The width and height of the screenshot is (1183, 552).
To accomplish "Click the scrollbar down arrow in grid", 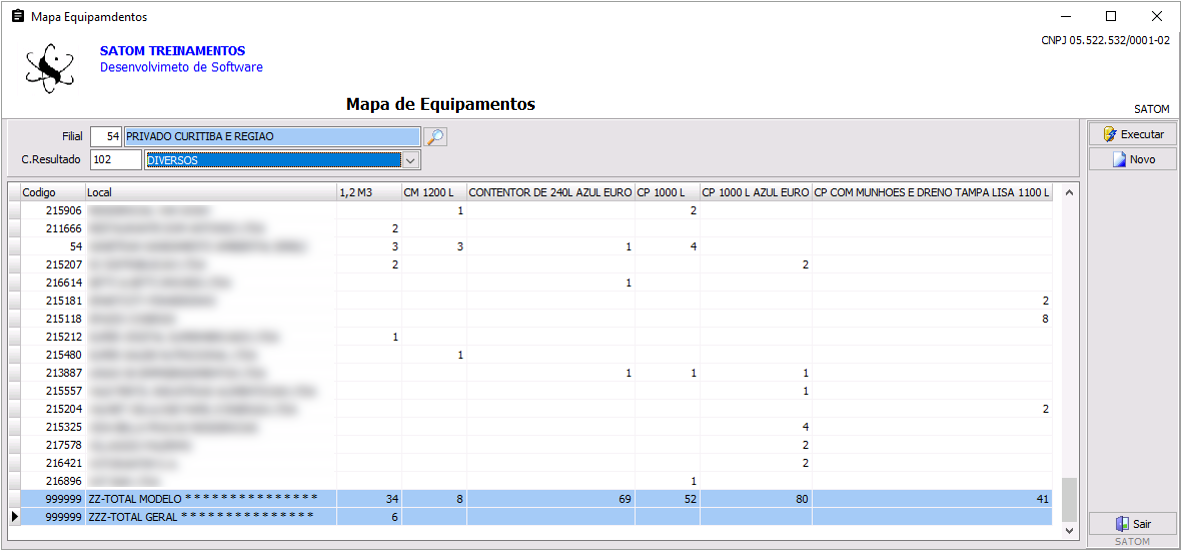I will coord(1069,530).
